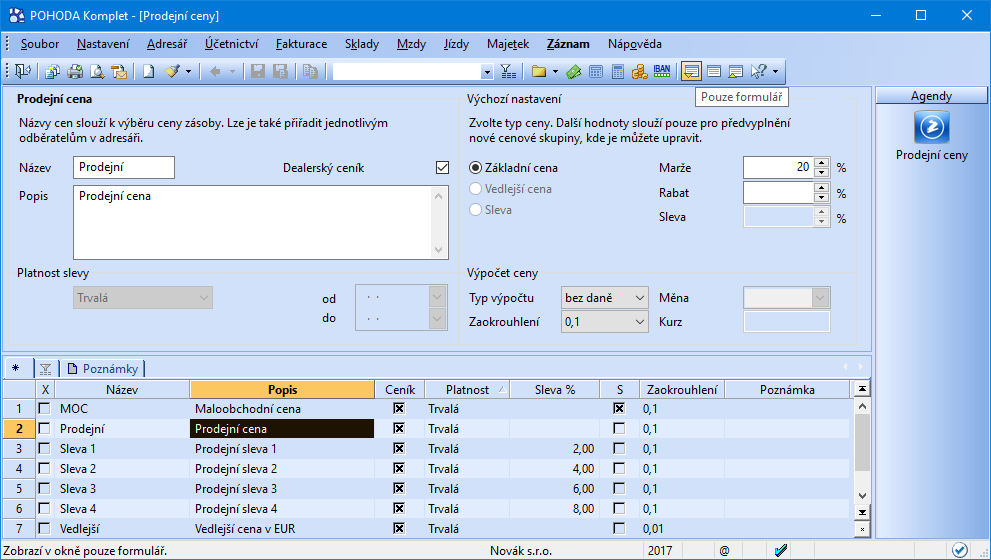Viewport: 991px width, 560px height.
Task: Click the table vertical scrollbar down arrow
Action: (x=862, y=496)
